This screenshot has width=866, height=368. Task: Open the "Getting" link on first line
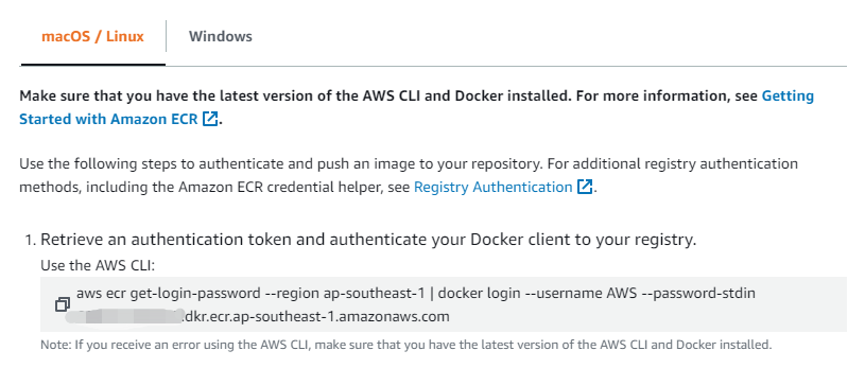click(x=788, y=96)
